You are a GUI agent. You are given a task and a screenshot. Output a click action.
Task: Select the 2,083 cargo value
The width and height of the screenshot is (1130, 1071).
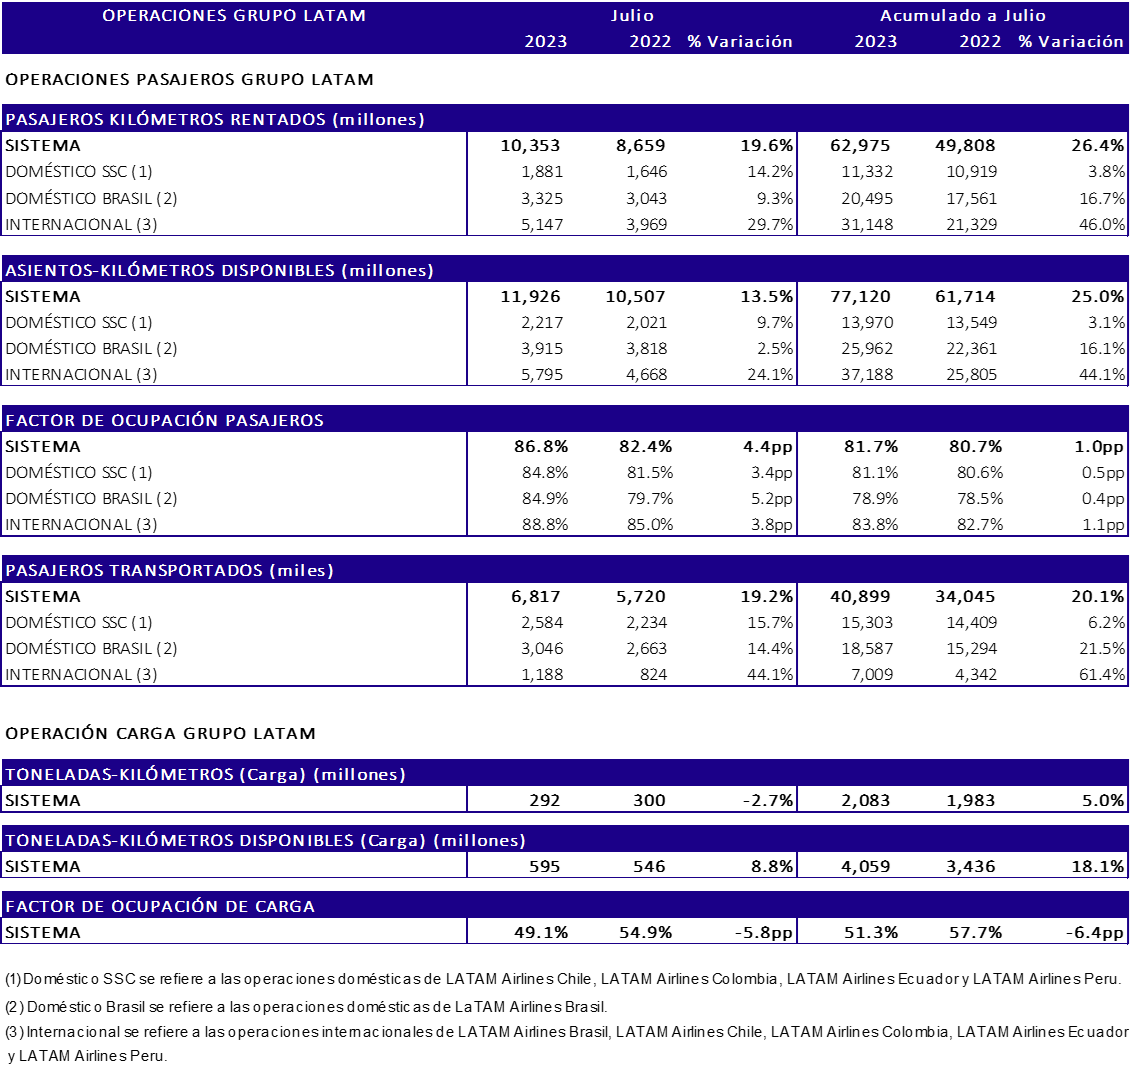[866, 800]
